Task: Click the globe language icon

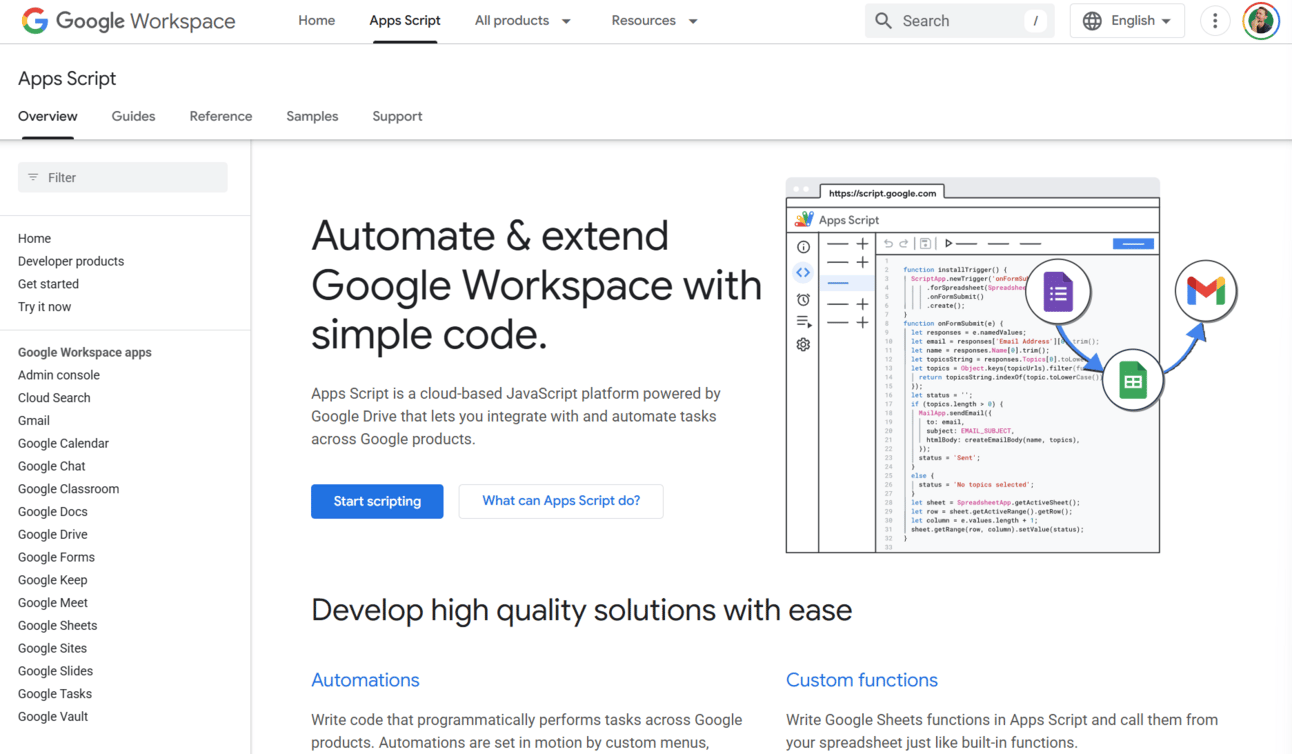Action: point(1092,20)
